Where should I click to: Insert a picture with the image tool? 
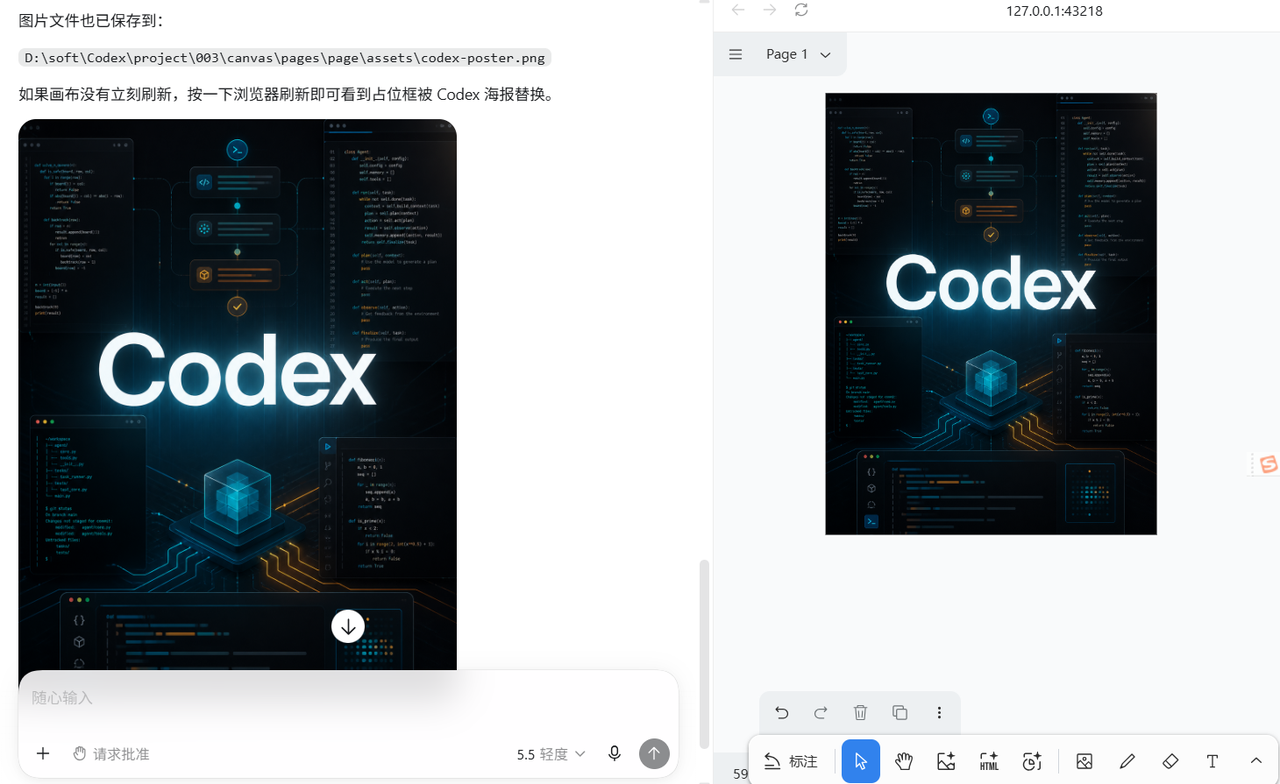(x=1084, y=762)
